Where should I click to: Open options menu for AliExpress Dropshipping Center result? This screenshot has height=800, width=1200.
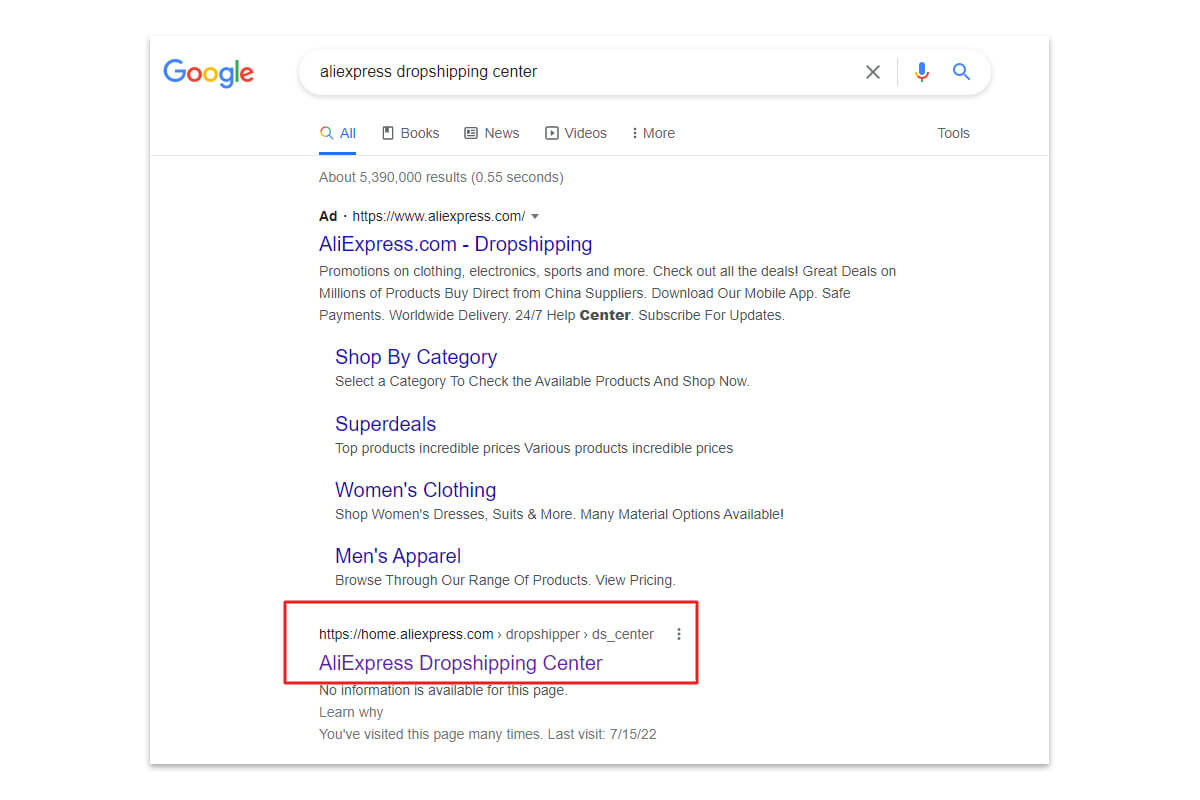click(679, 634)
